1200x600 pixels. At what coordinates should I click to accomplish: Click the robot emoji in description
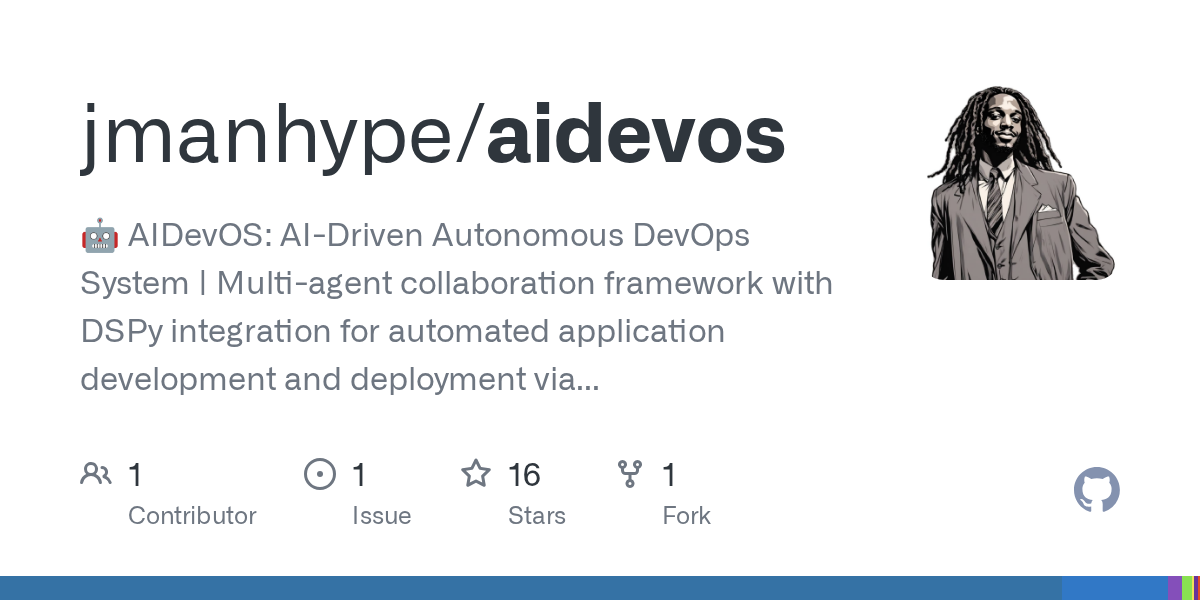[99, 236]
